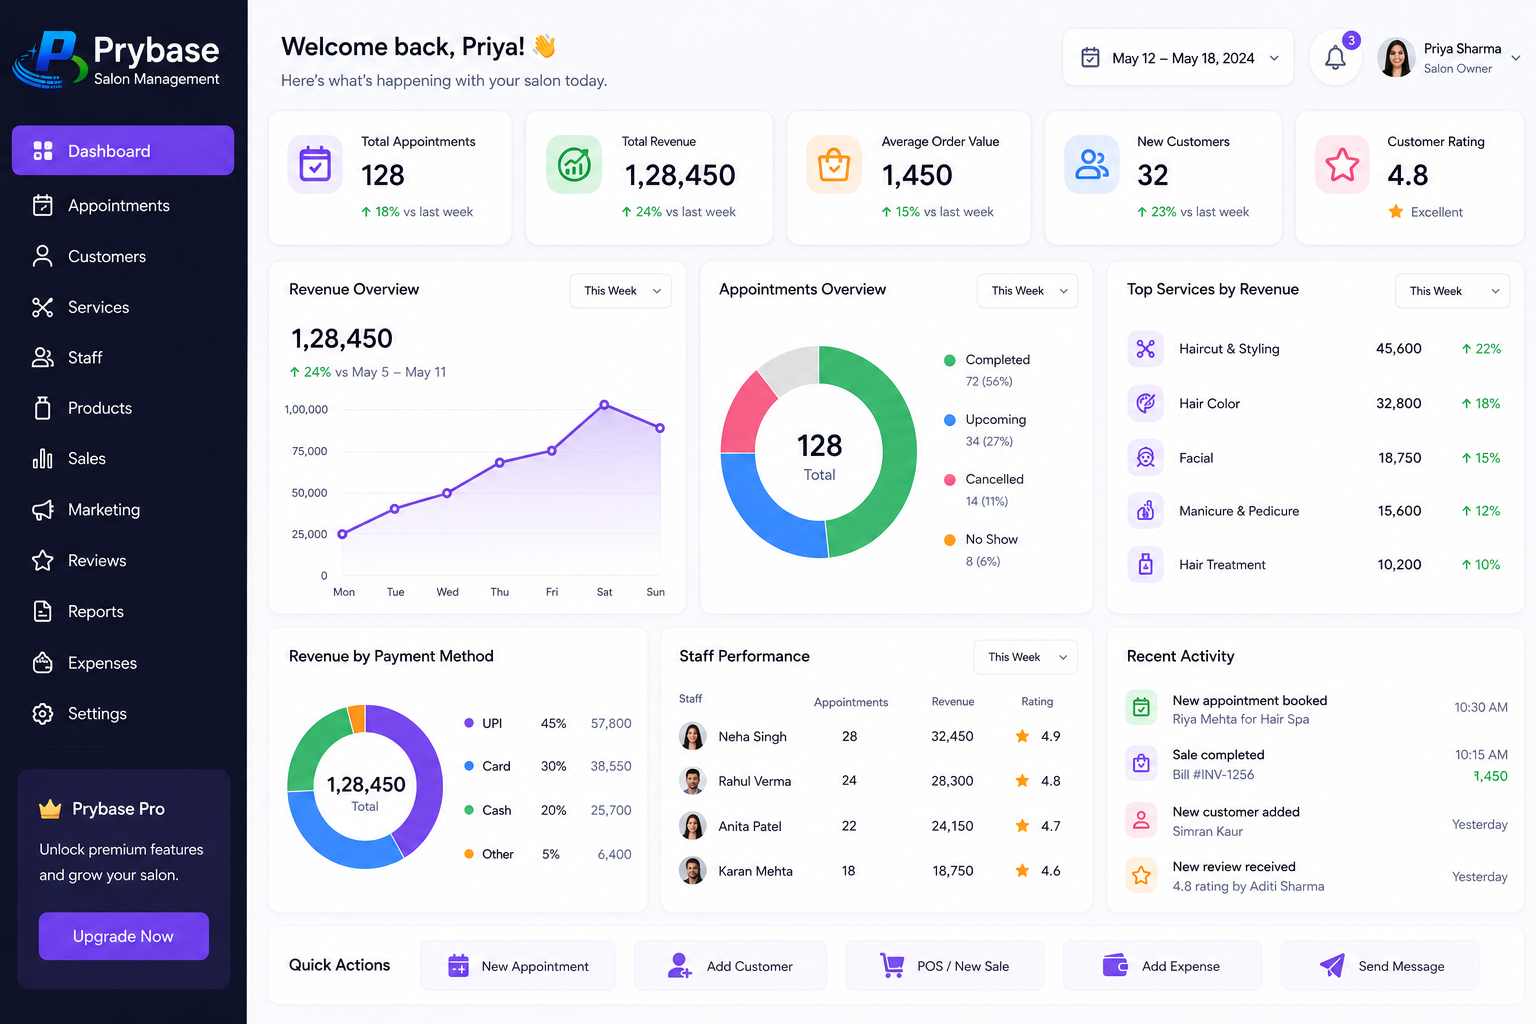
Task: Click the Send Message paper plane icon
Action: pos(1332,965)
